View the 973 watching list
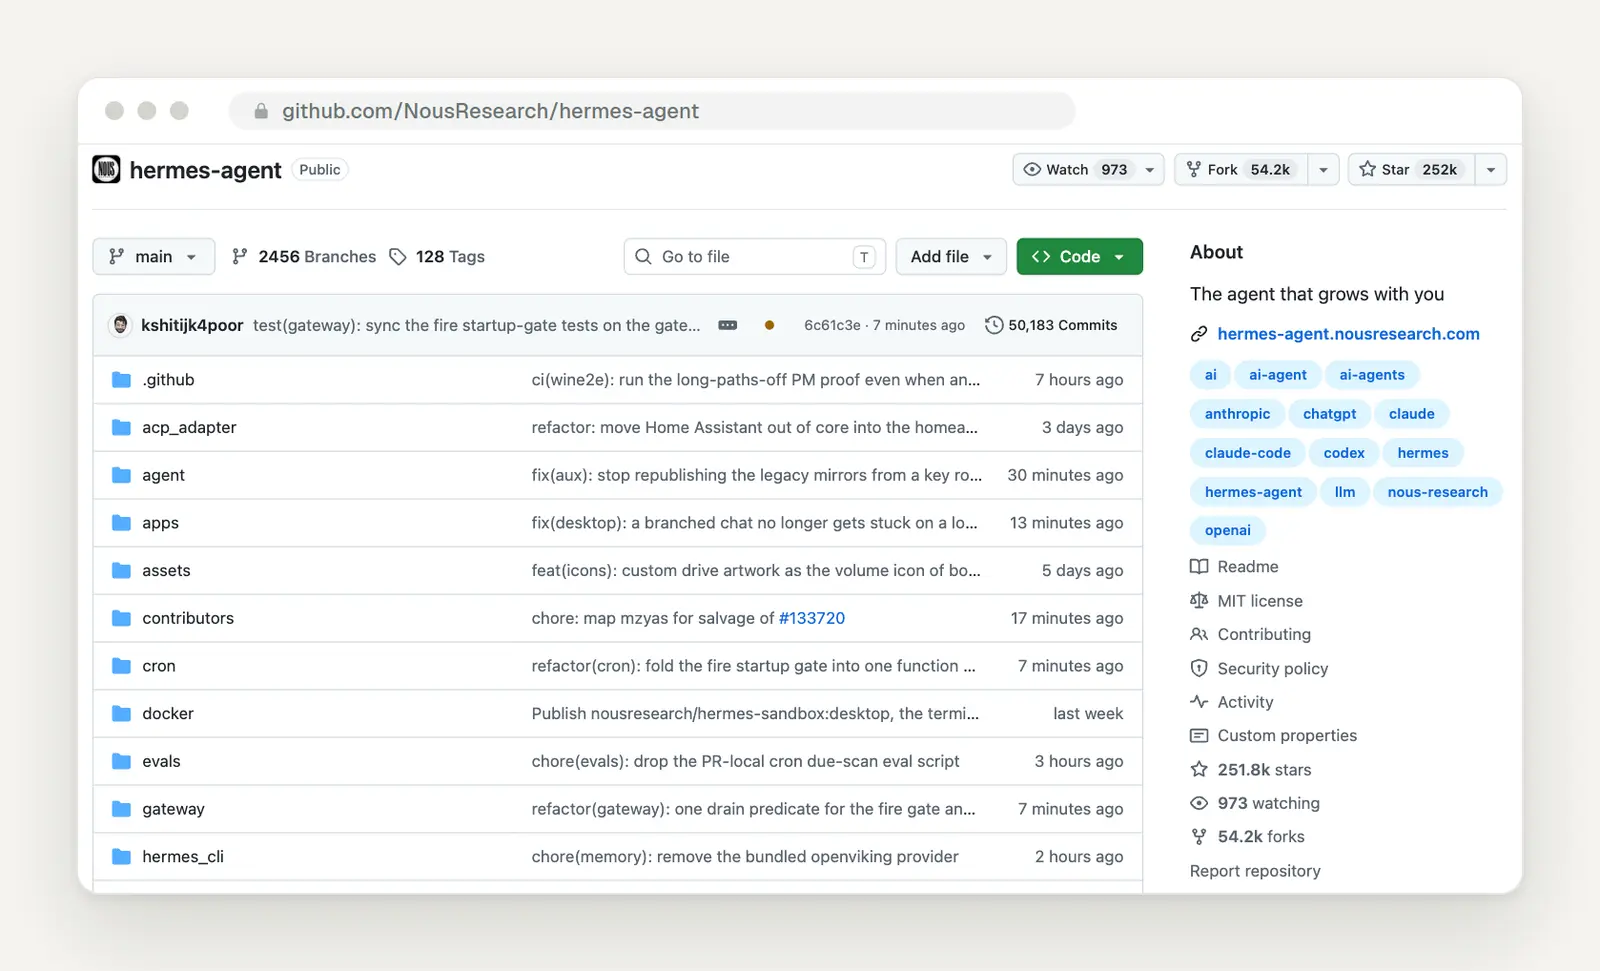Image resolution: width=1600 pixels, height=971 pixels. pos(1255,803)
